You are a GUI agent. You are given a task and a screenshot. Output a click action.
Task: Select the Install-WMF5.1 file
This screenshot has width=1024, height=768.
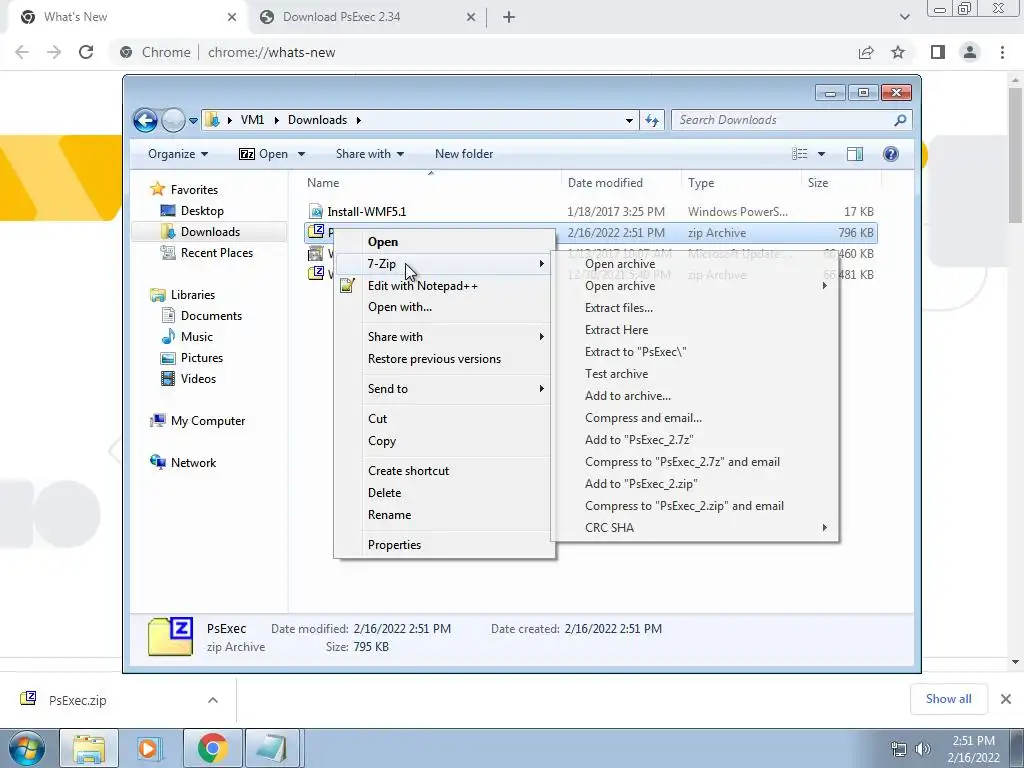coord(366,212)
